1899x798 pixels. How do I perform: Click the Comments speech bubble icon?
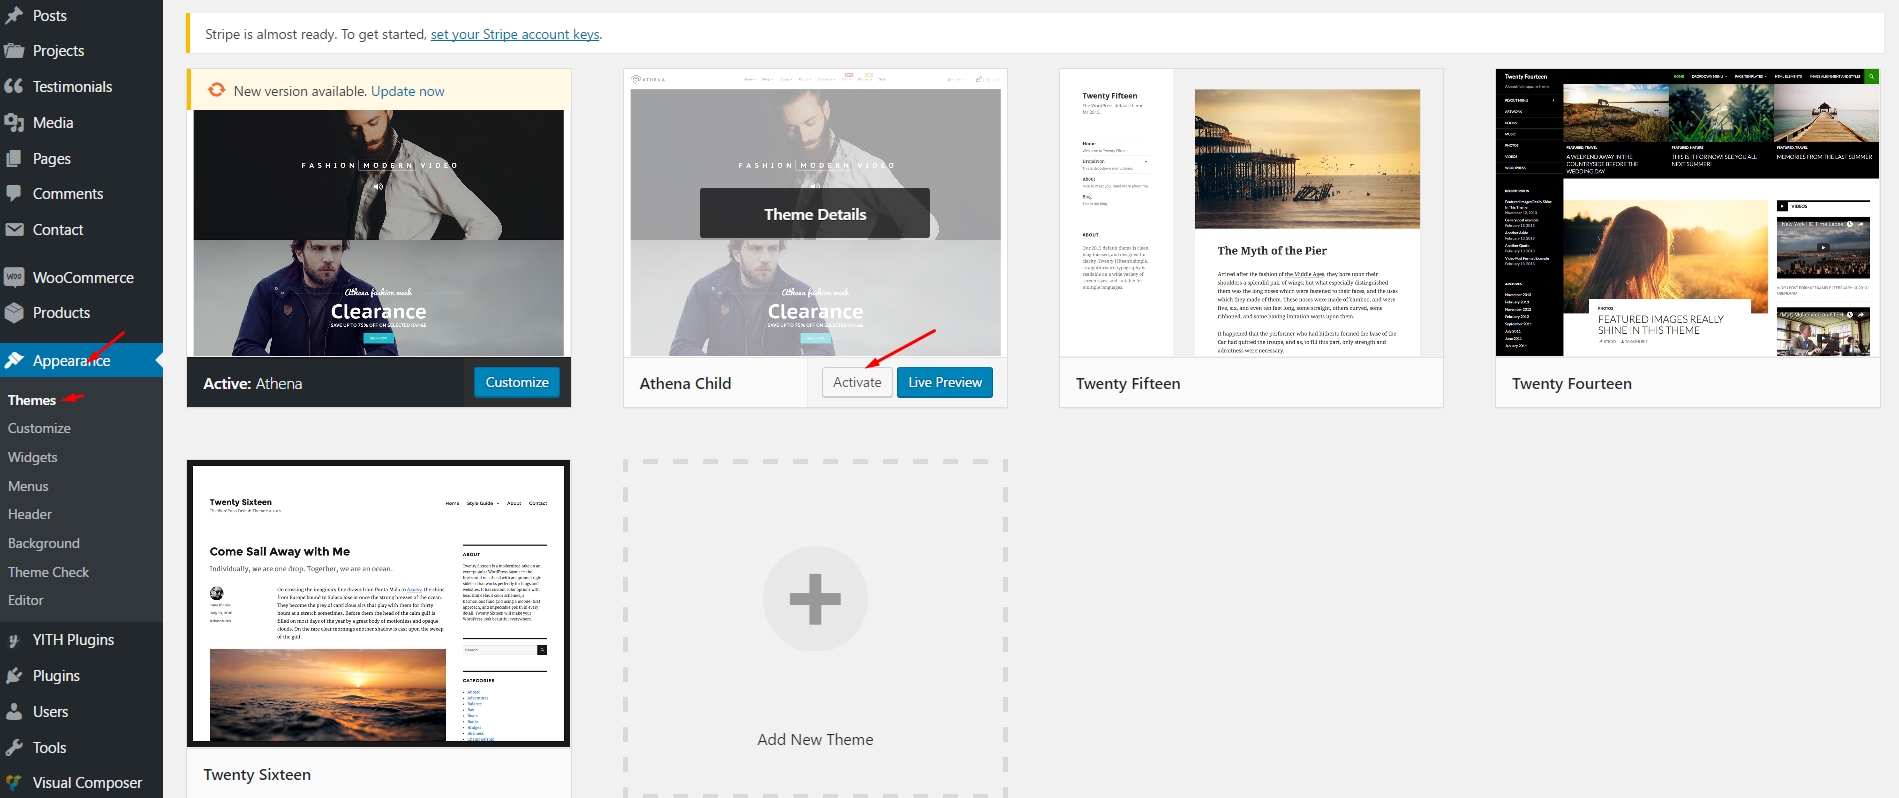(14, 194)
